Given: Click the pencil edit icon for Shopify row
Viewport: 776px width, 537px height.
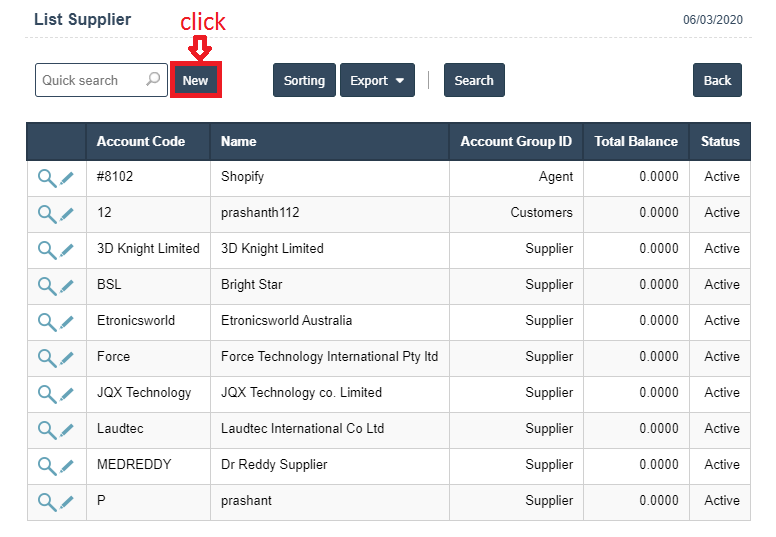Looking at the screenshot, I should pyautogui.click(x=67, y=178).
